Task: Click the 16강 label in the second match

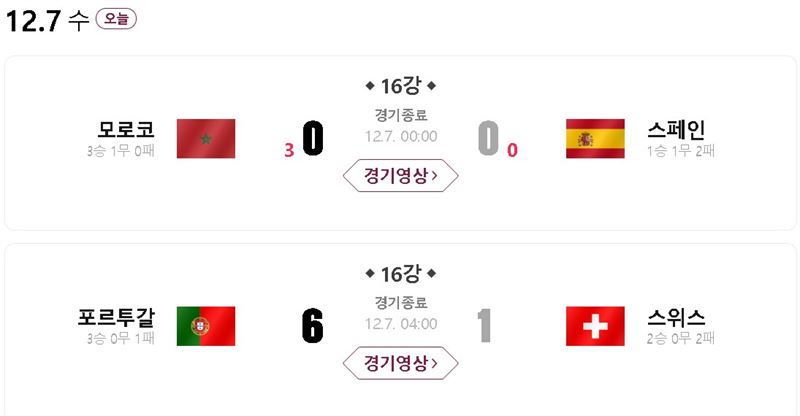Action: point(401,274)
